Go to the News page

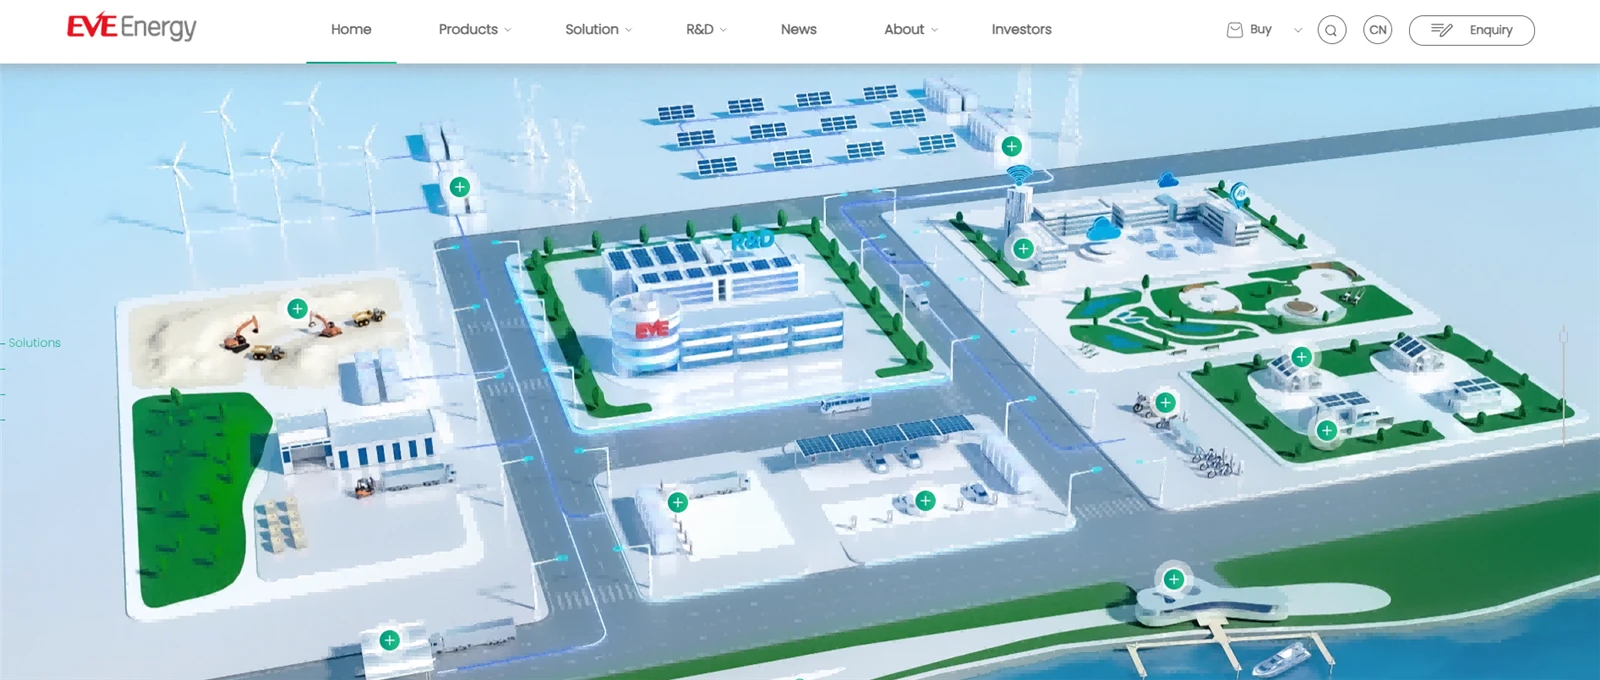point(798,30)
